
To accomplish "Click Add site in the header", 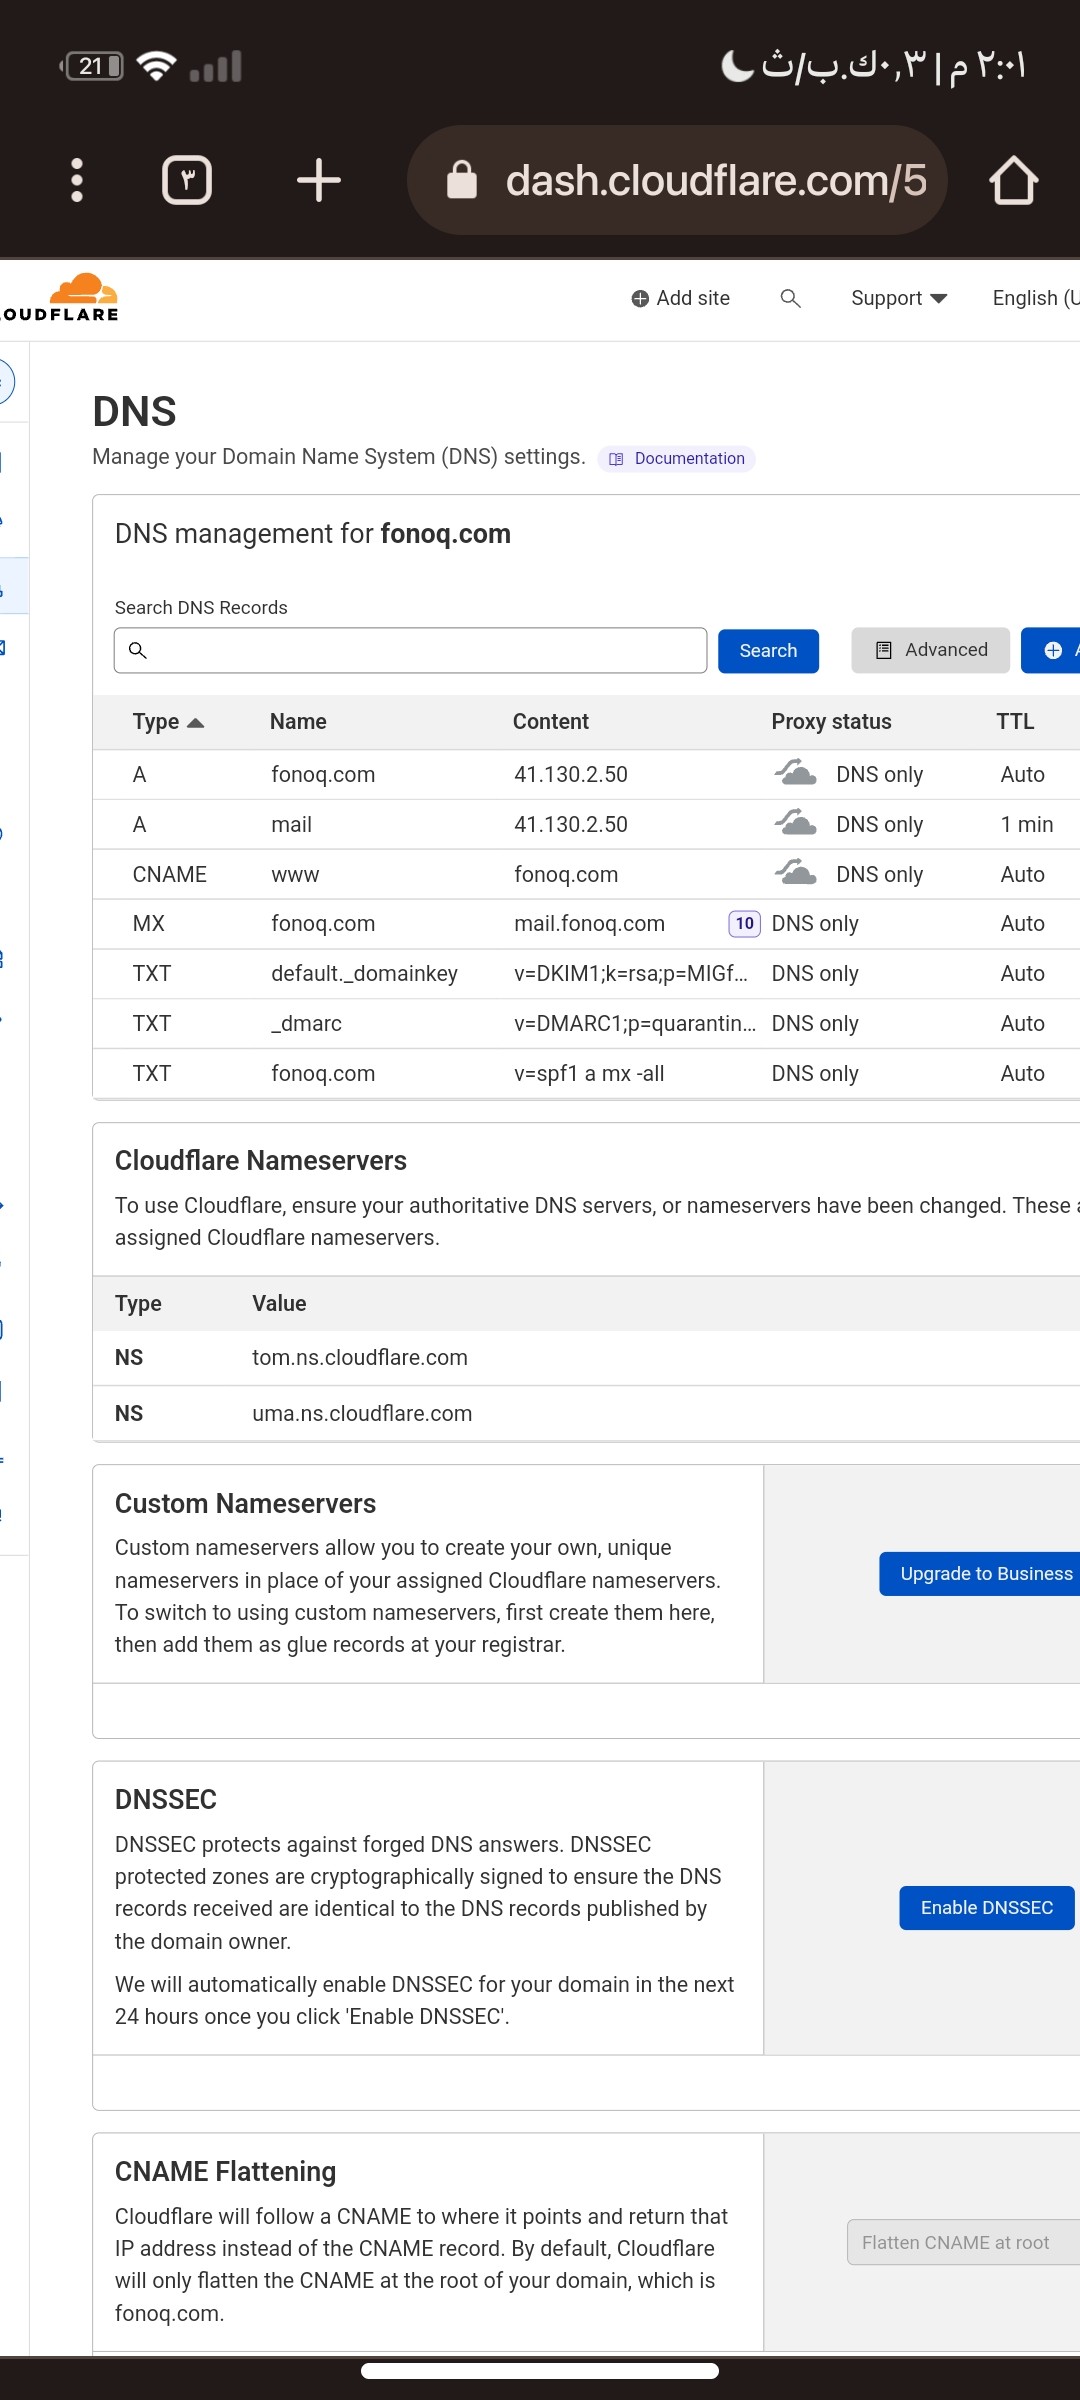I will [681, 298].
